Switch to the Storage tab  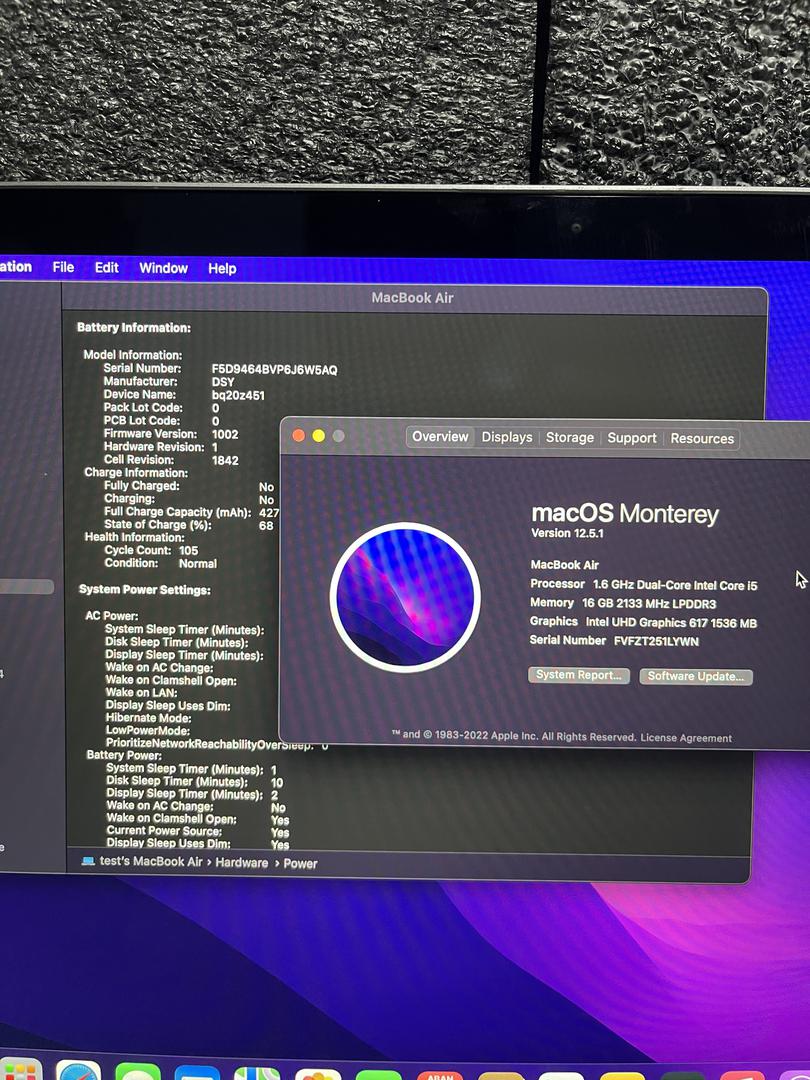570,438
